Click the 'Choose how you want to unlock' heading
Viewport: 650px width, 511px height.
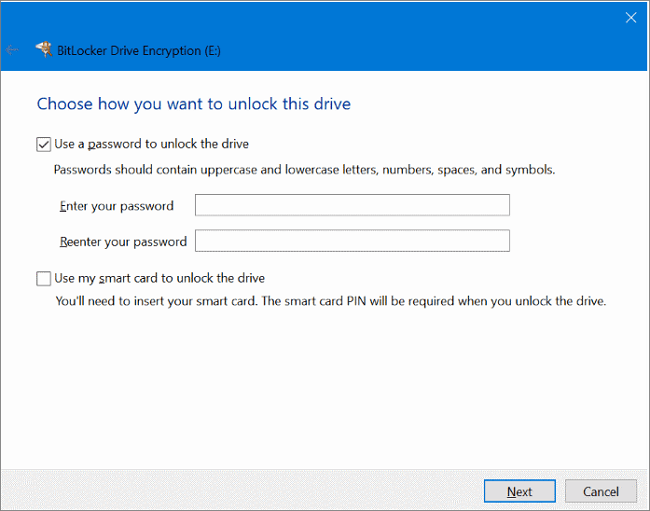point(193,103)
